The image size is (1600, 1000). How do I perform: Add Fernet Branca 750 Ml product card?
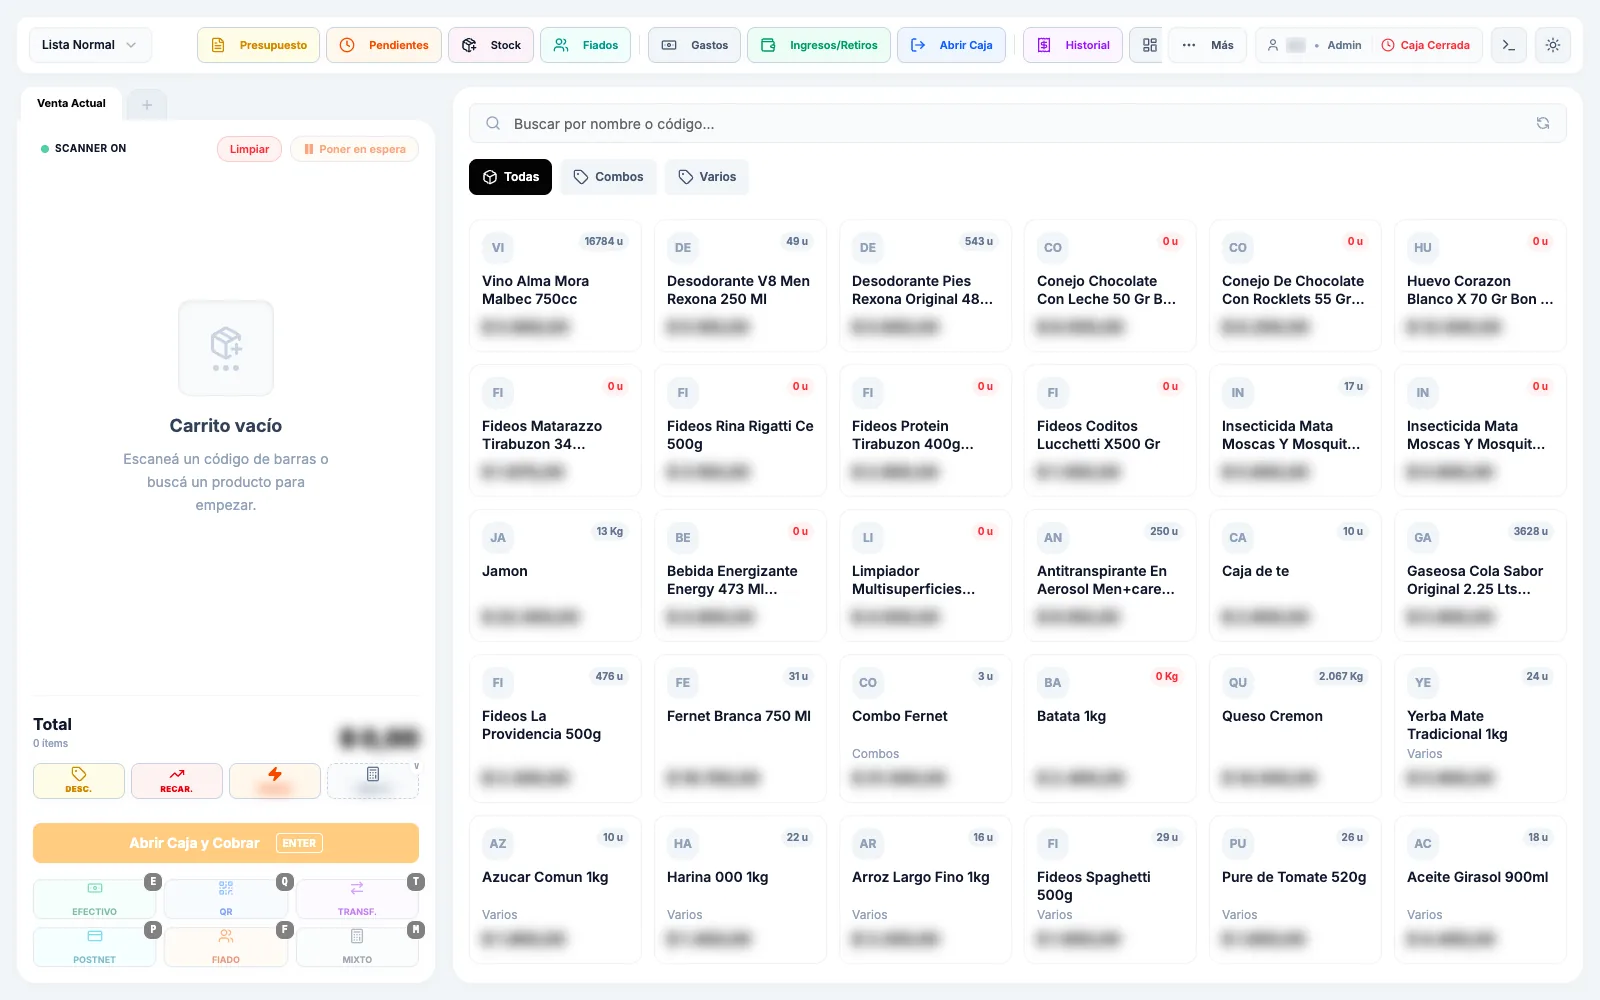[x=740, y=728]
